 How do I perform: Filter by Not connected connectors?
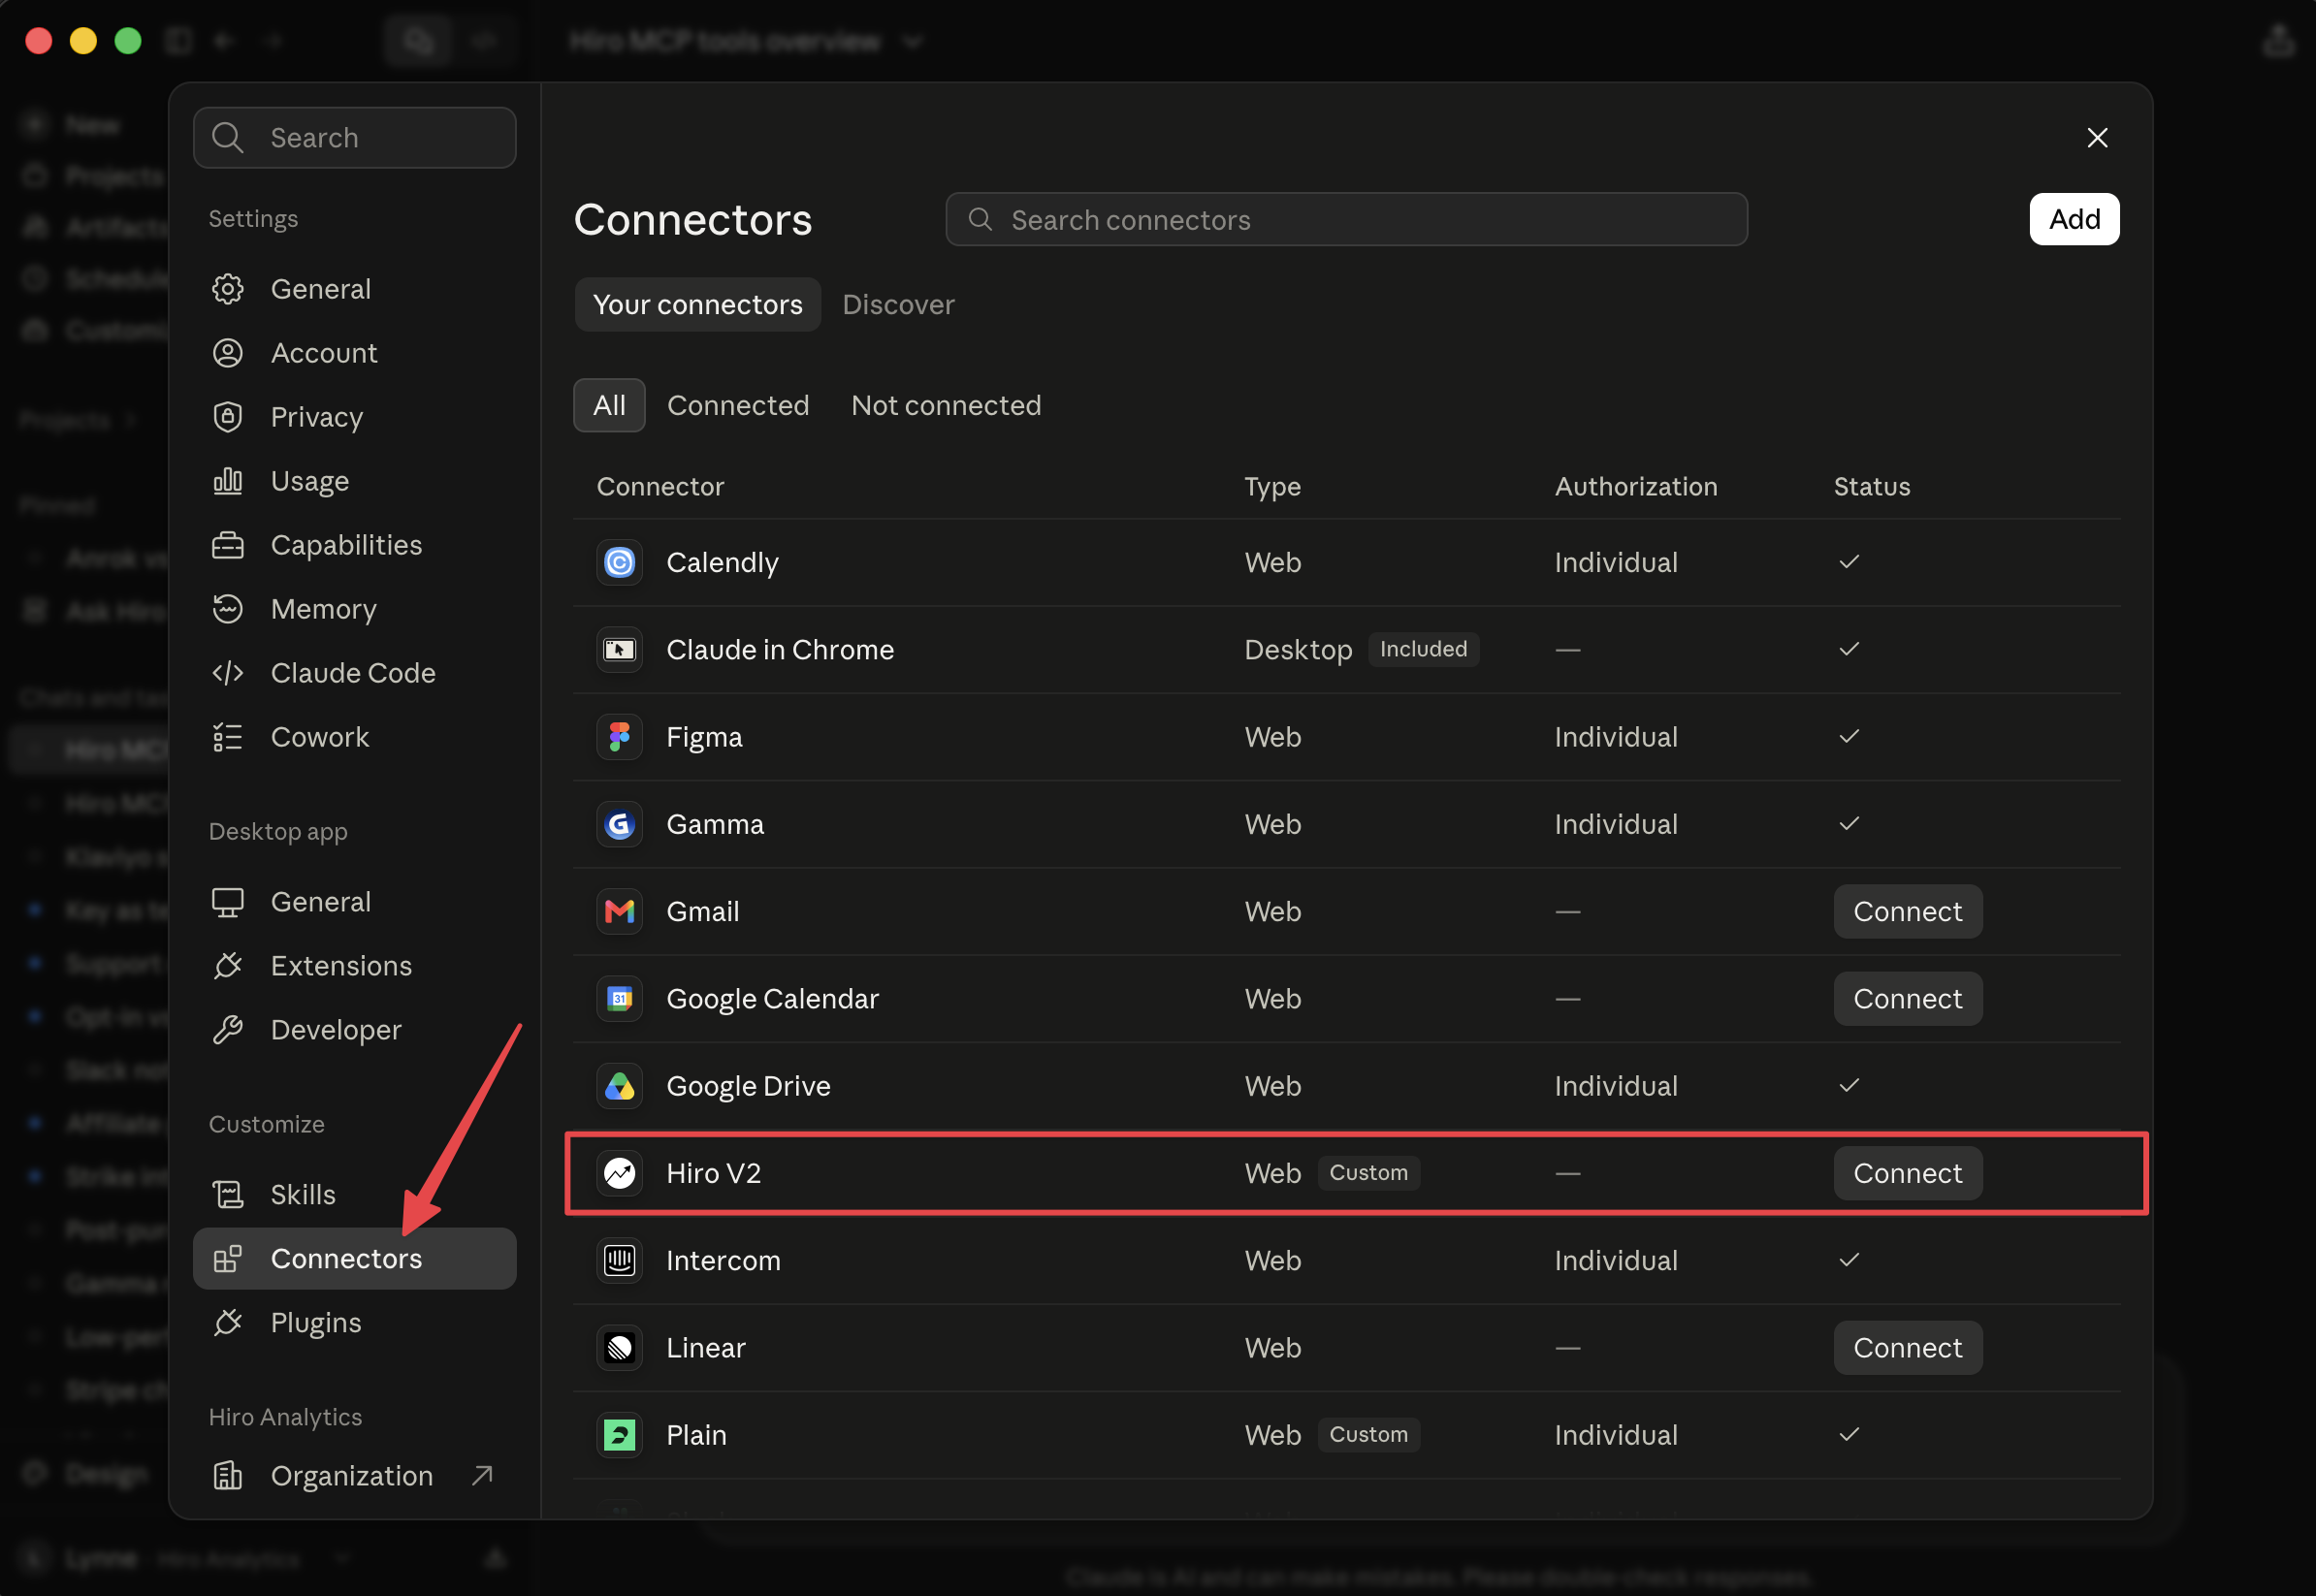(x=946, y=405)
